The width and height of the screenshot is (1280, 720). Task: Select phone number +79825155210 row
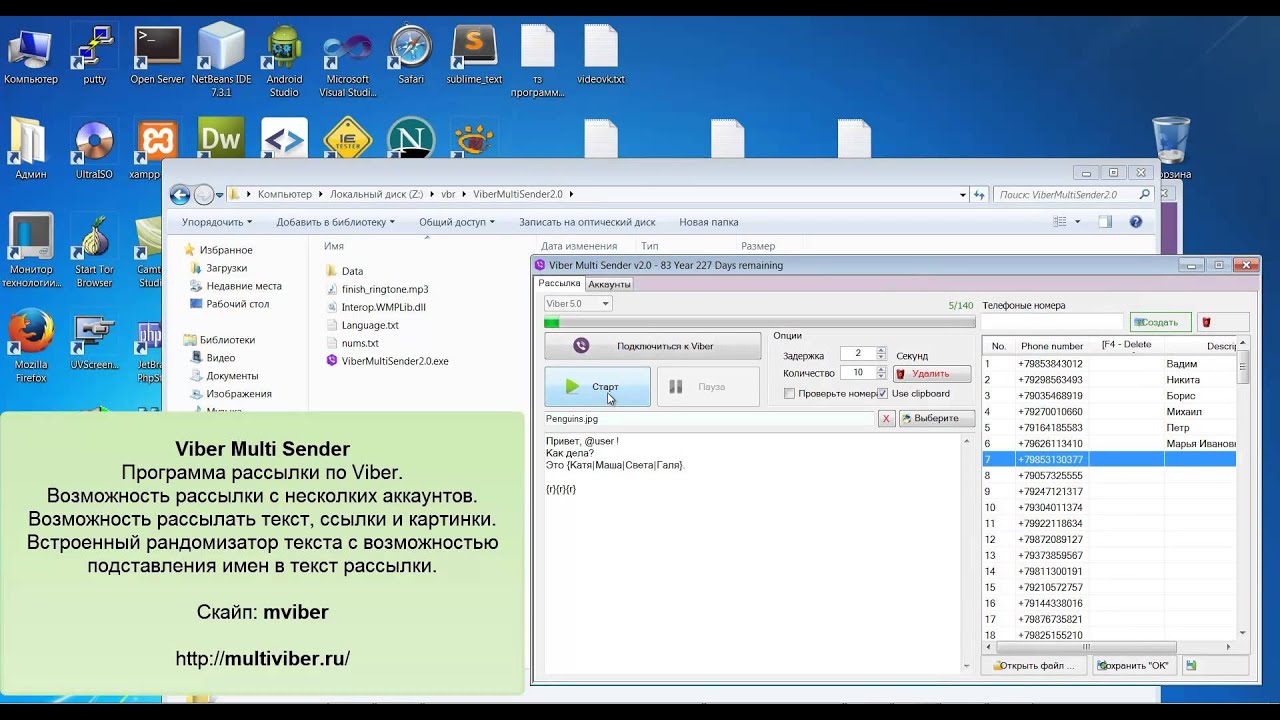[1109, 635]
